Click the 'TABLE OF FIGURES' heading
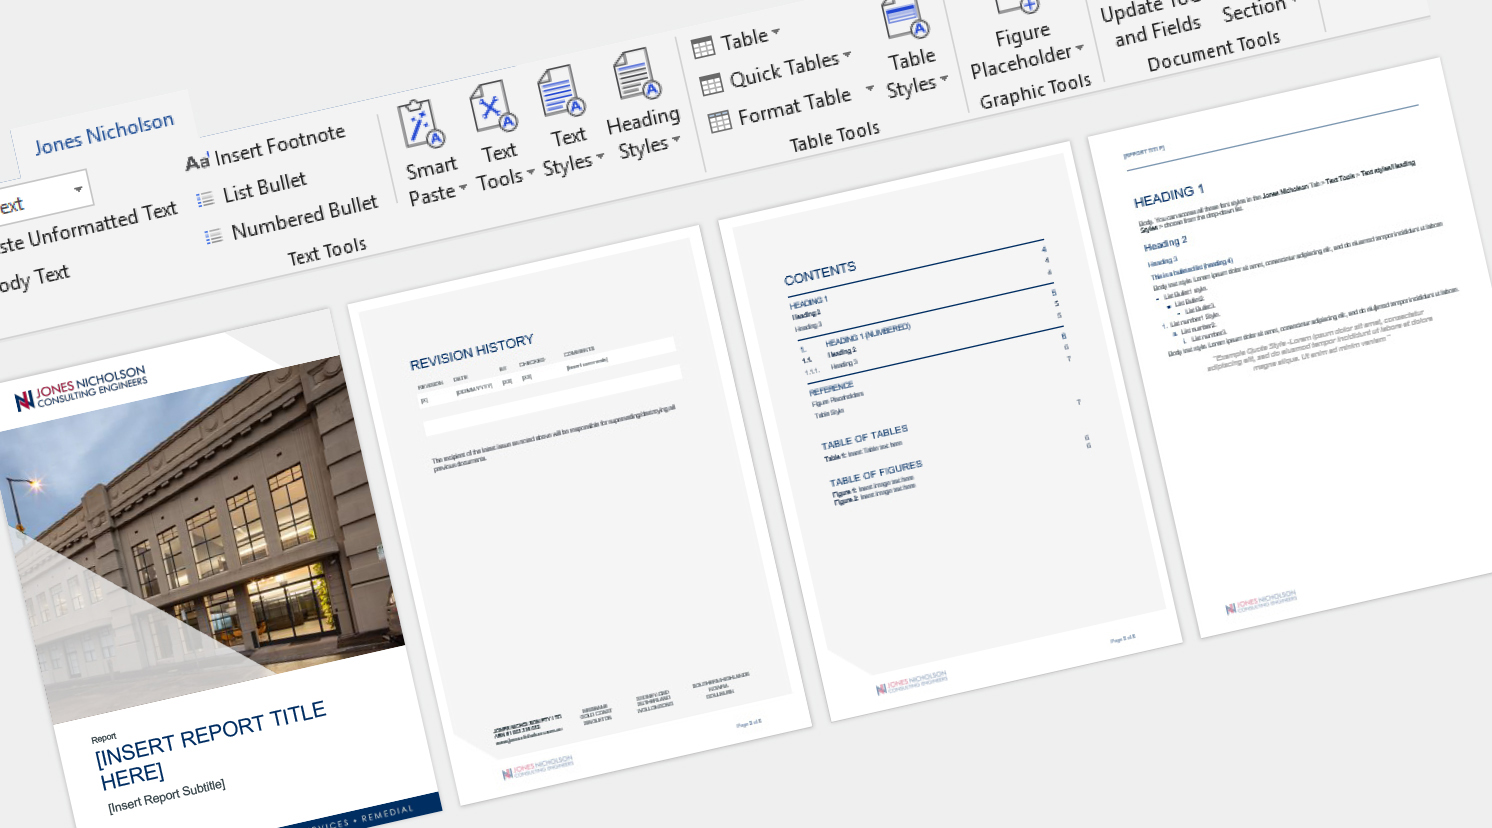The height and width of the screenshot is (828, 1492). [876, 473]
